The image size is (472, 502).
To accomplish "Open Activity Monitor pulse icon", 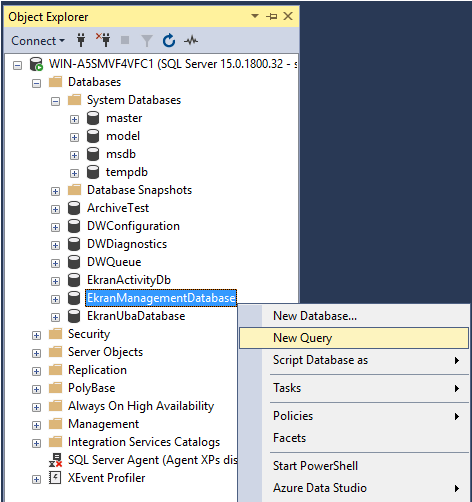I will (x=191, y=41).
